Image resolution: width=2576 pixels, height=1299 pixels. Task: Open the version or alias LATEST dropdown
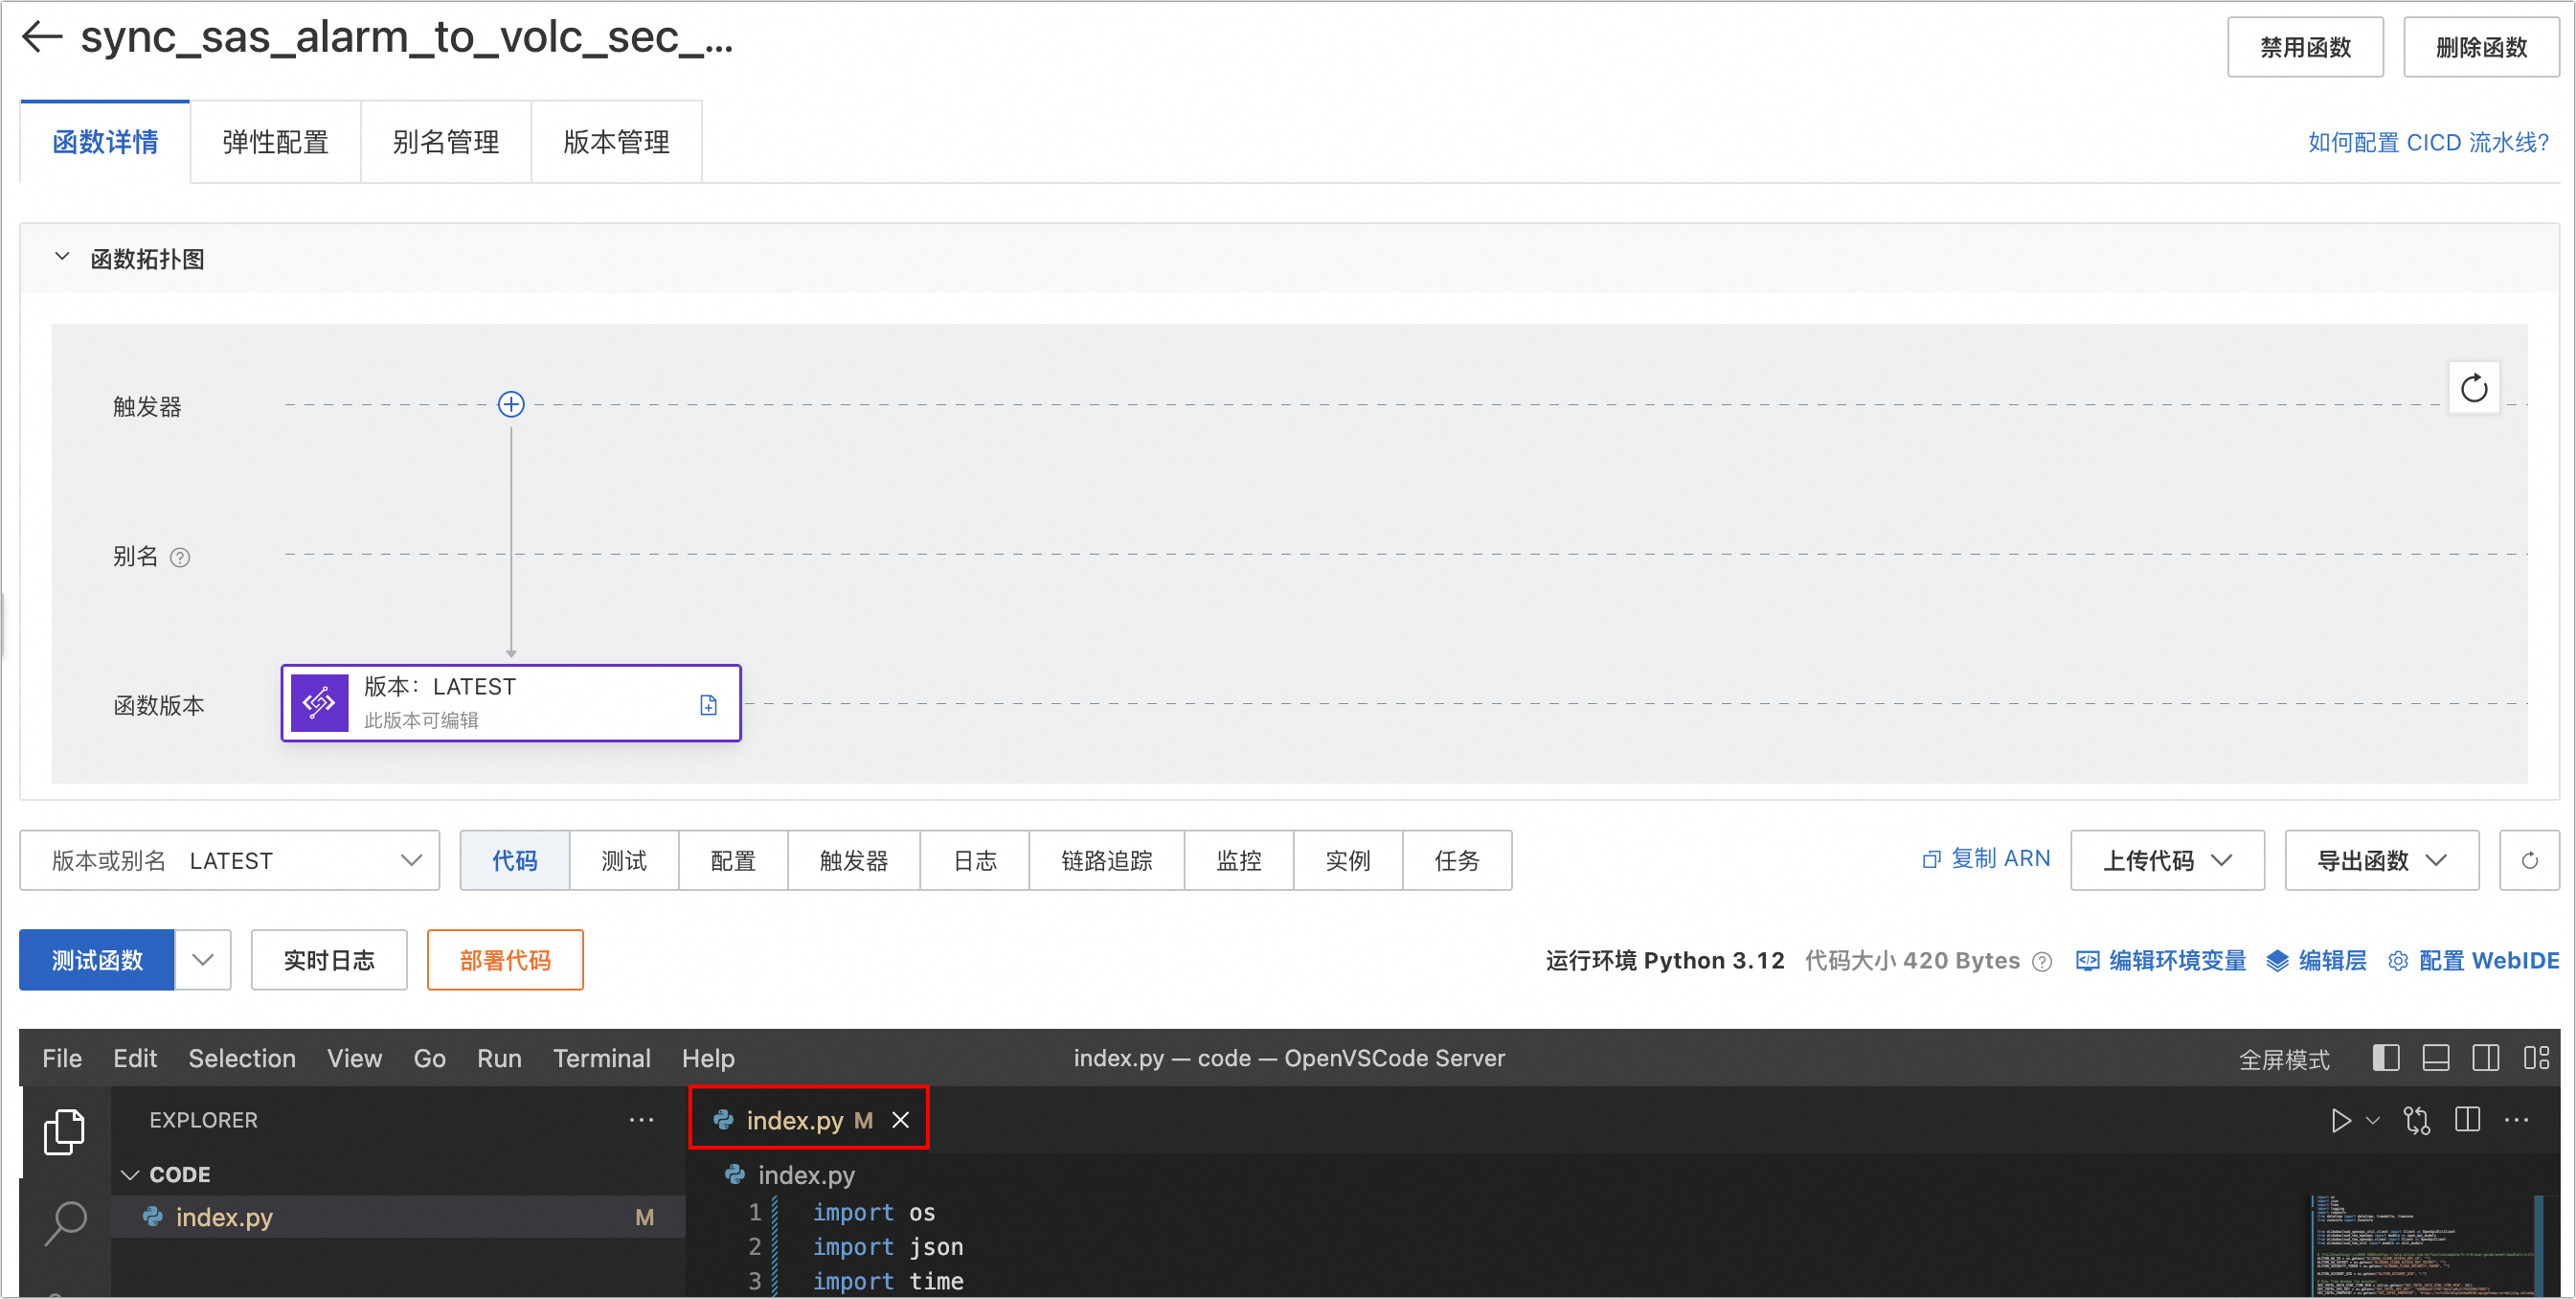pos(230,860)
